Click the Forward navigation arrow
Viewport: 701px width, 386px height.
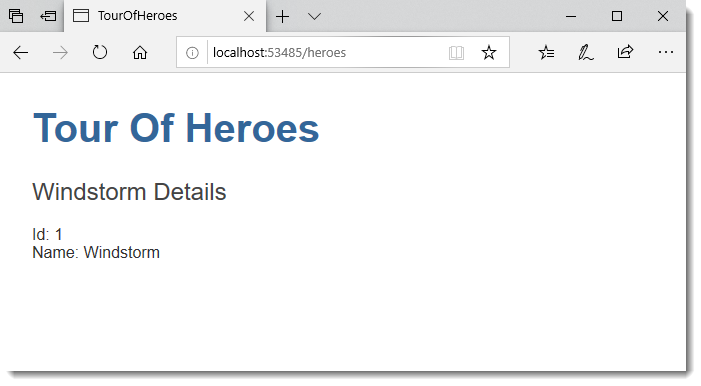60,53
